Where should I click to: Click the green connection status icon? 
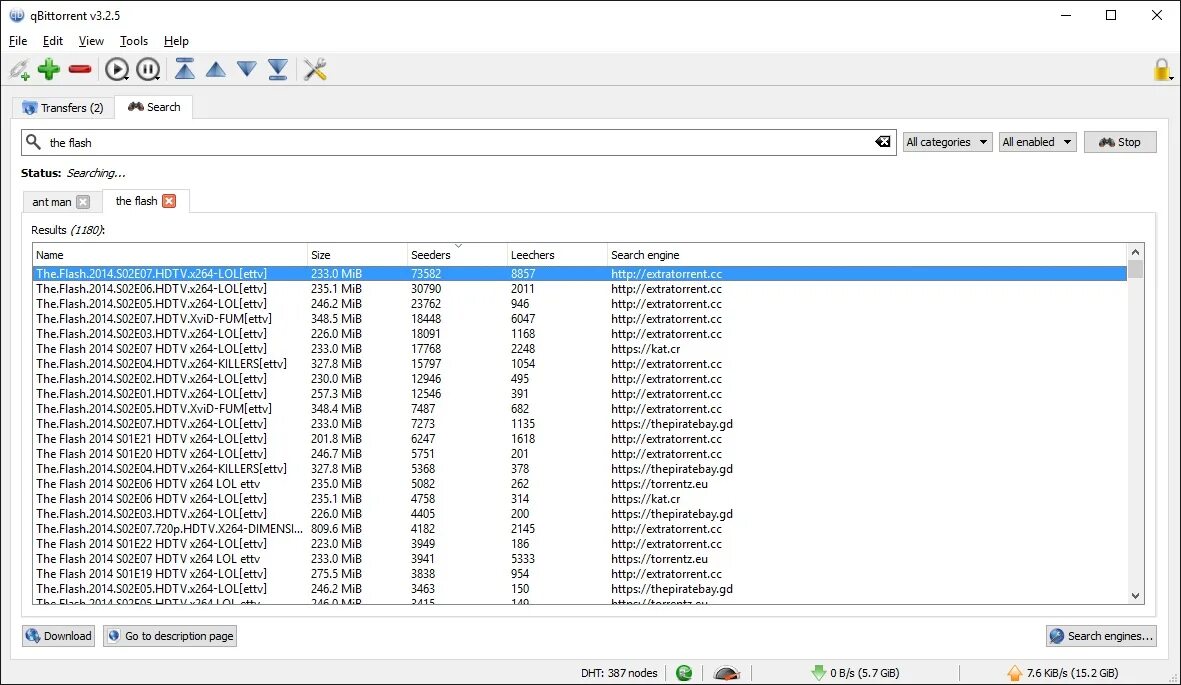coord(684,673)
